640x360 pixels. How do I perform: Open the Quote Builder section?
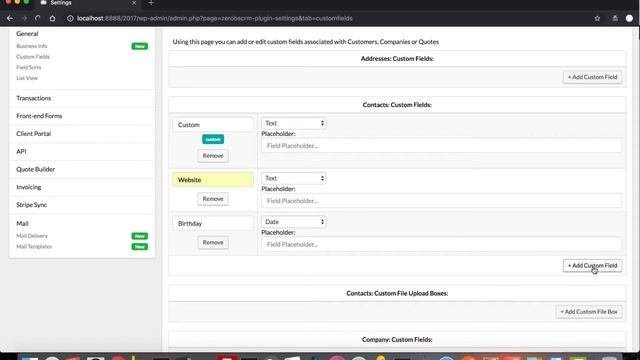pyautogui.click(x=36, y=169)
